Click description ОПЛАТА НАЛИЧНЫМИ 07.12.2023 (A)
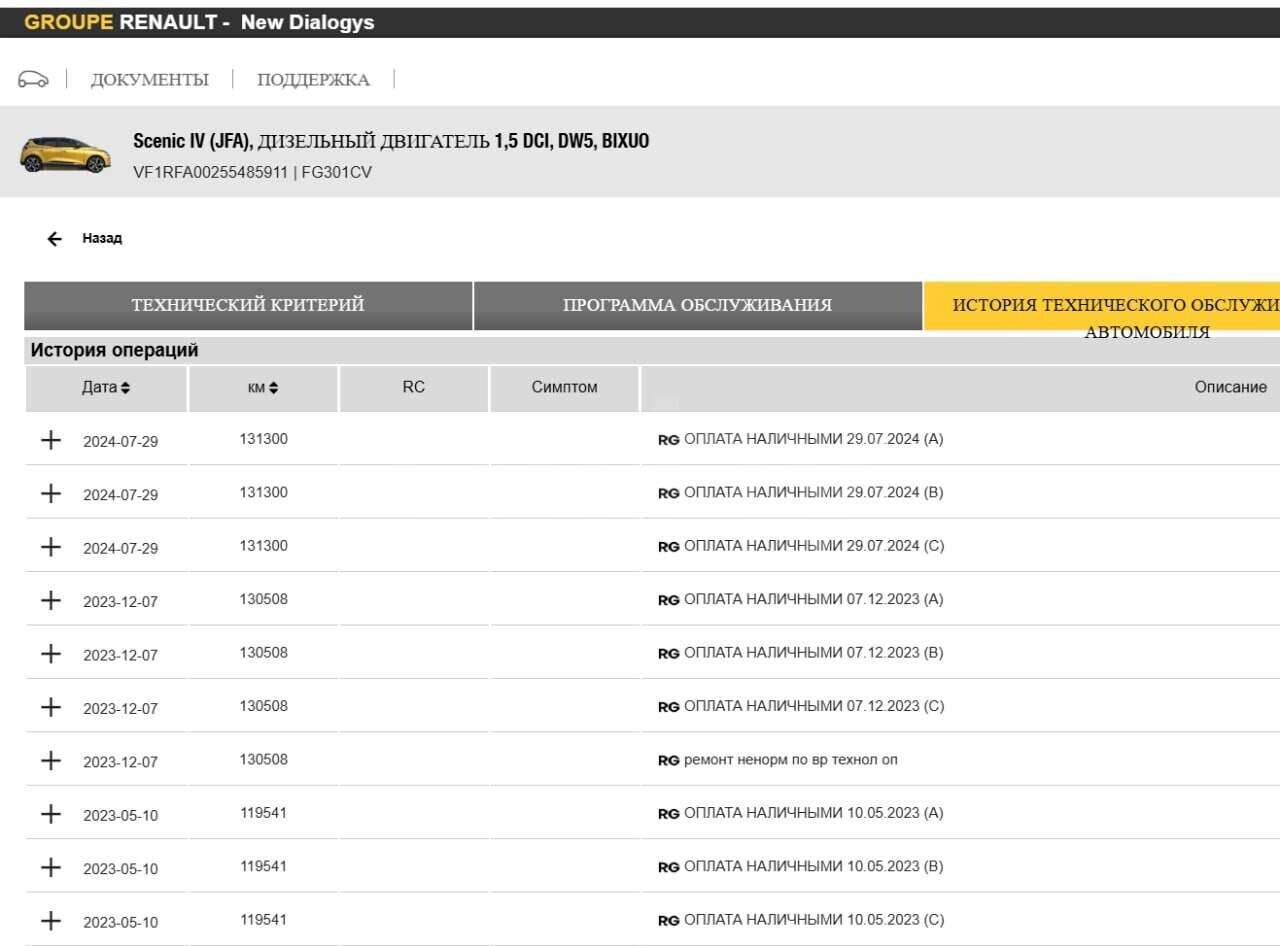The height and width of the screenshot is (946, 1280). tap(813, 599)
